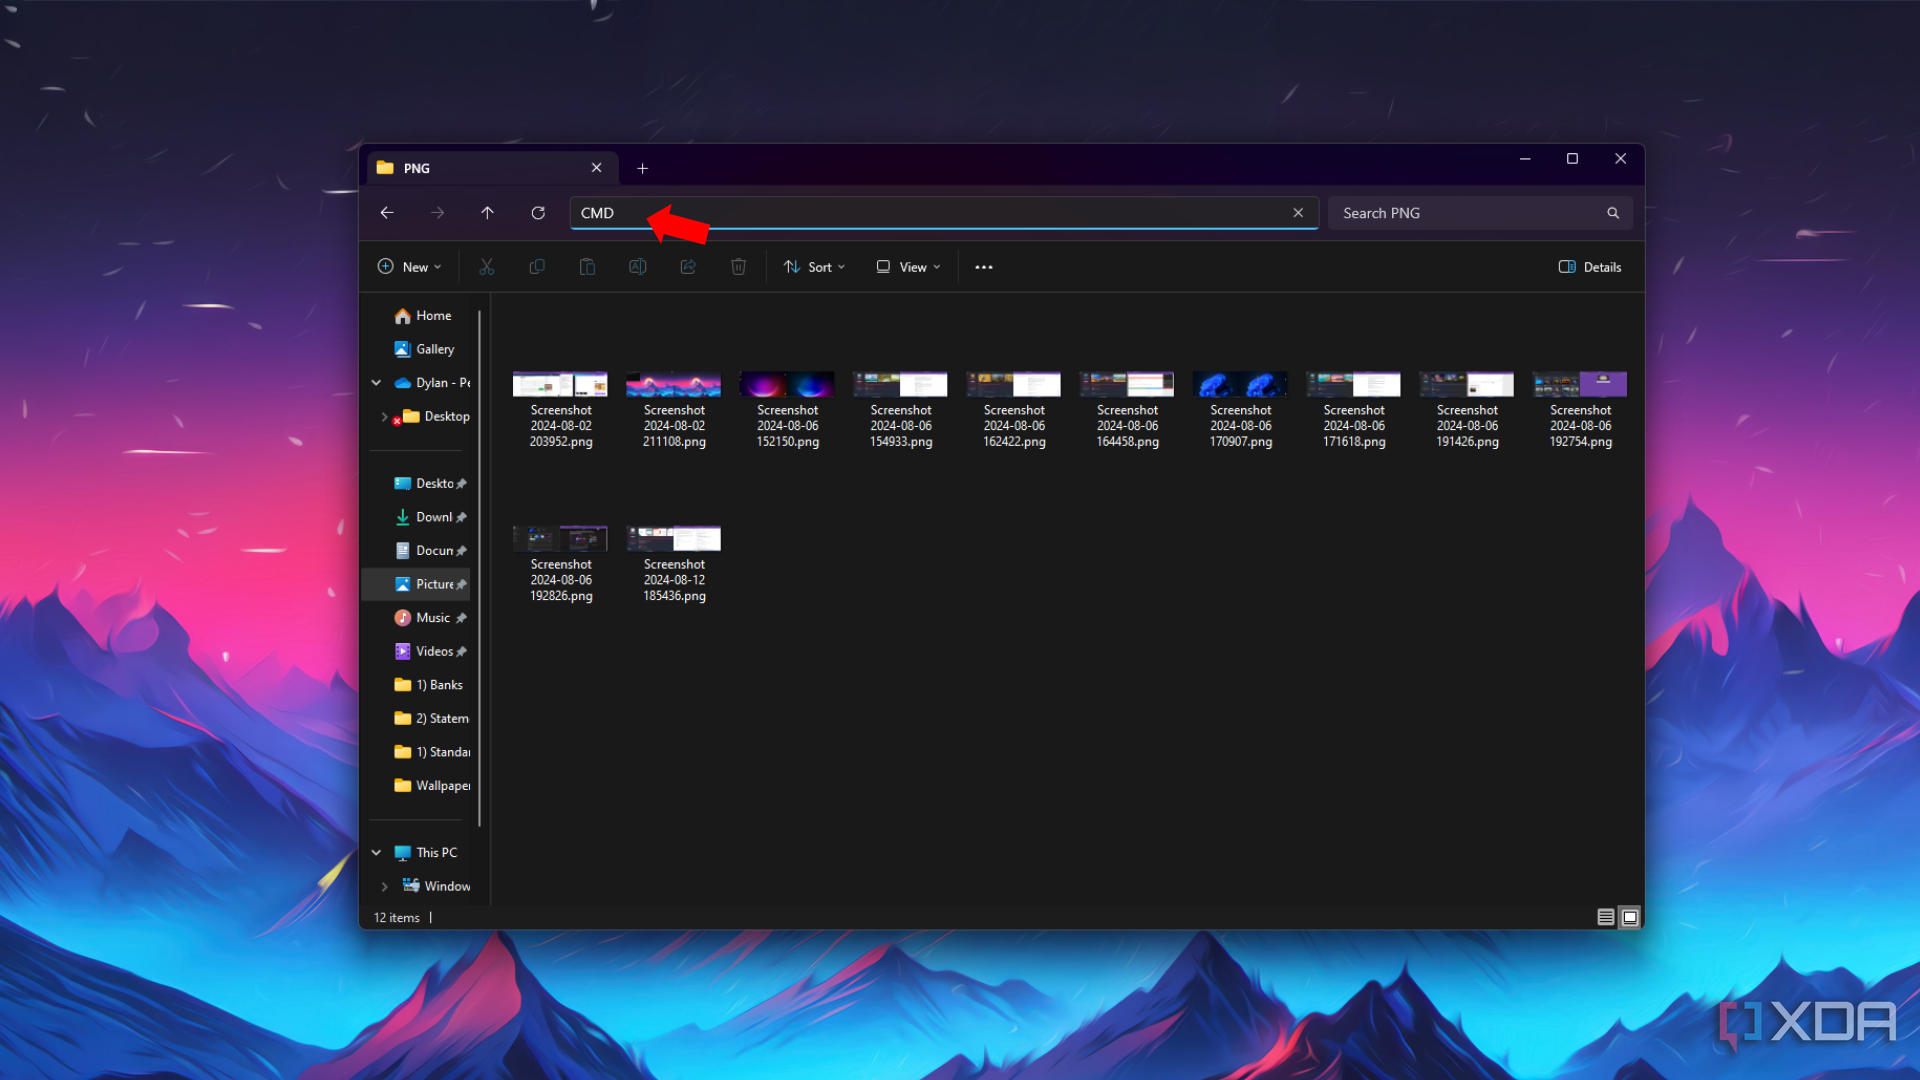Click the Paste icon in toolbar
This screenshot has height=1080, width=1920.
[x=587, y=266]
